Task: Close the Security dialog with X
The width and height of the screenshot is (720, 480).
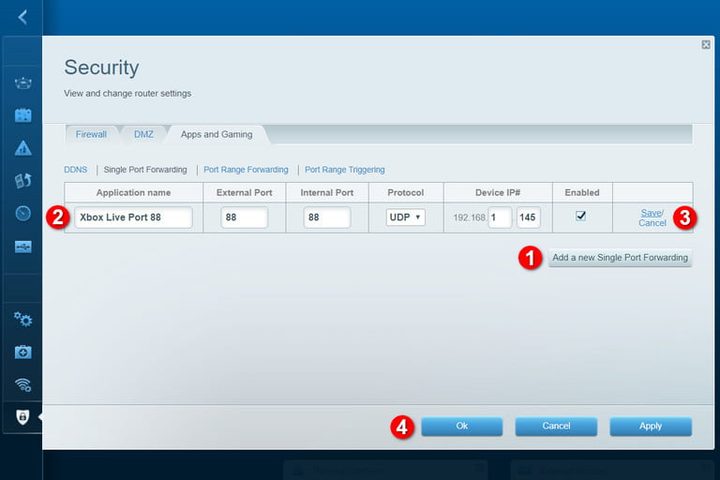Action: (706, 45)
